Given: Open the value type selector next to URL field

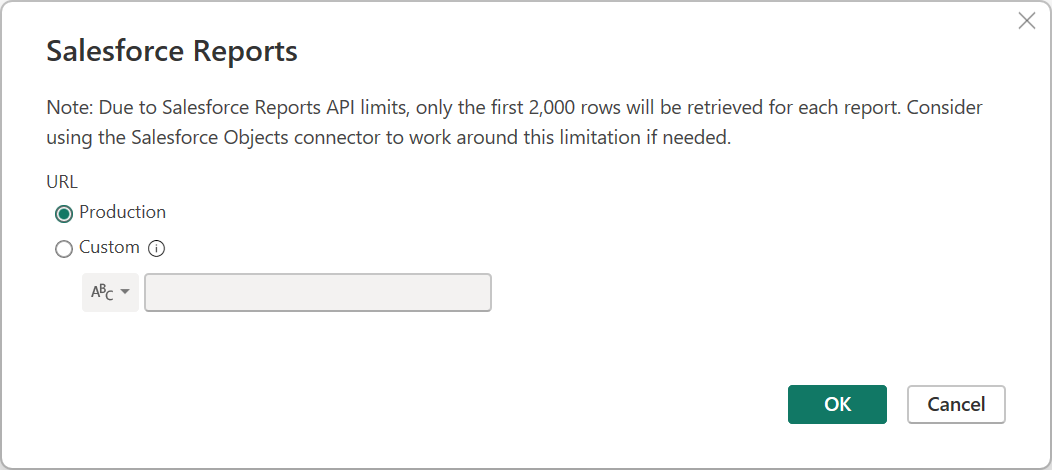Looking at the screenshot, I should (110, 292).
